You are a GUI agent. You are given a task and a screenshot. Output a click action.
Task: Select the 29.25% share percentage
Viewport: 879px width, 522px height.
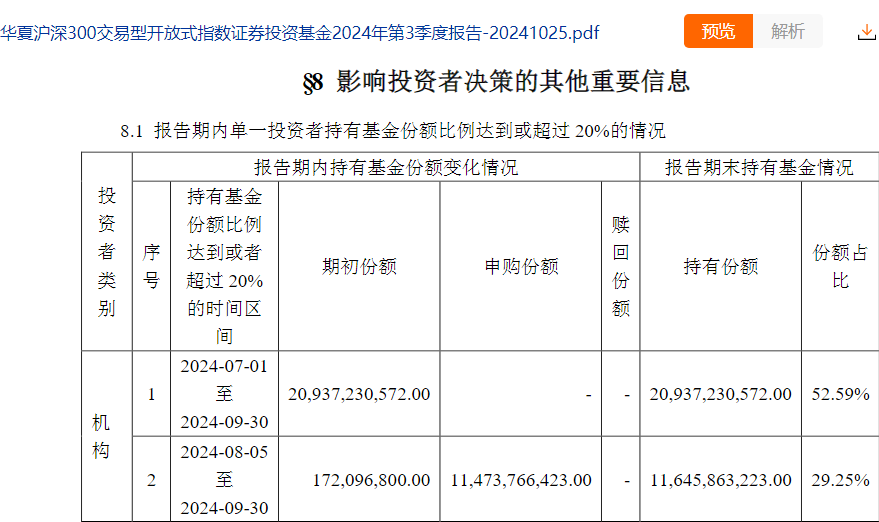click(840, 480)
